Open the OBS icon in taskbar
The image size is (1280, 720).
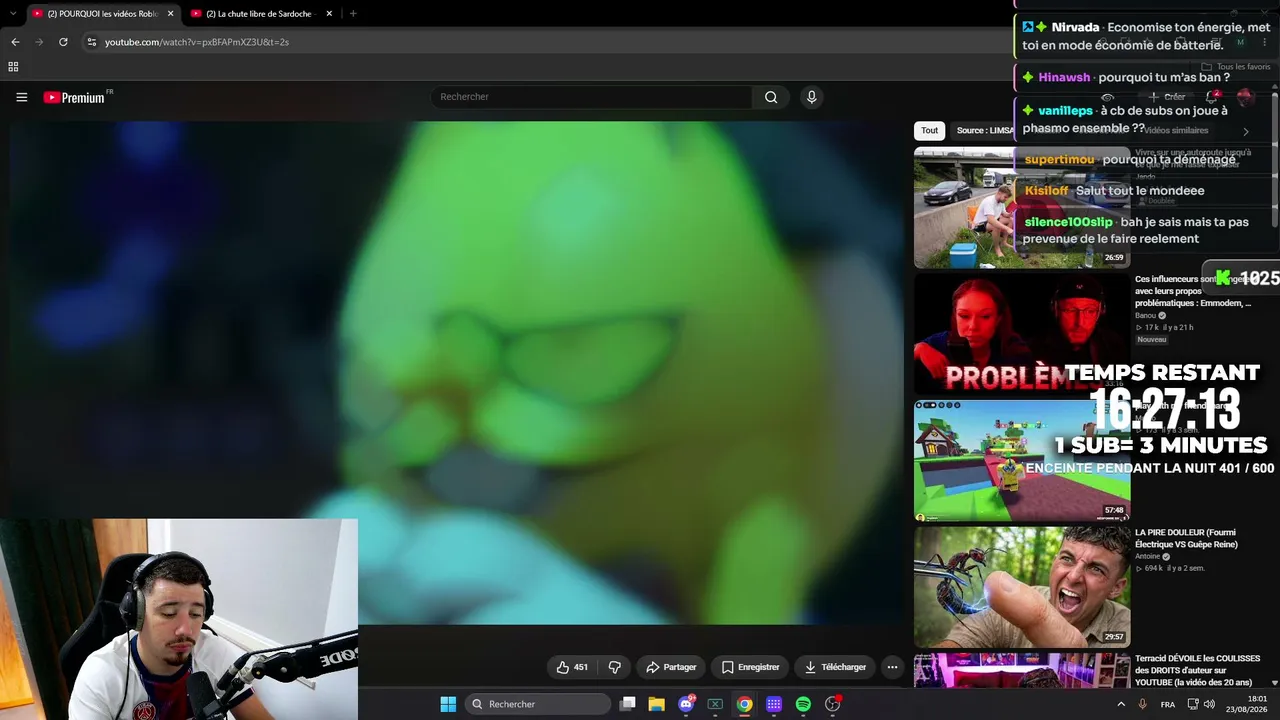(x=832, y=704)
